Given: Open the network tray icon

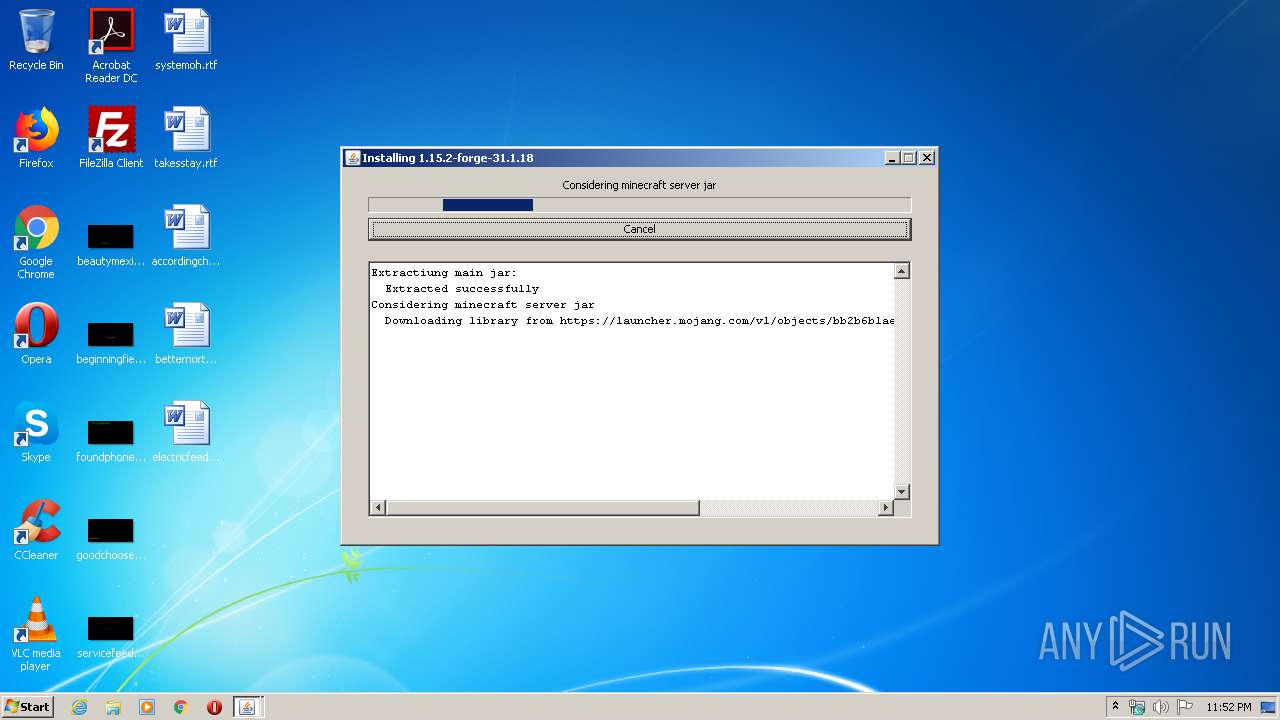Looking at the screenshot, I should pos(1137,707).
